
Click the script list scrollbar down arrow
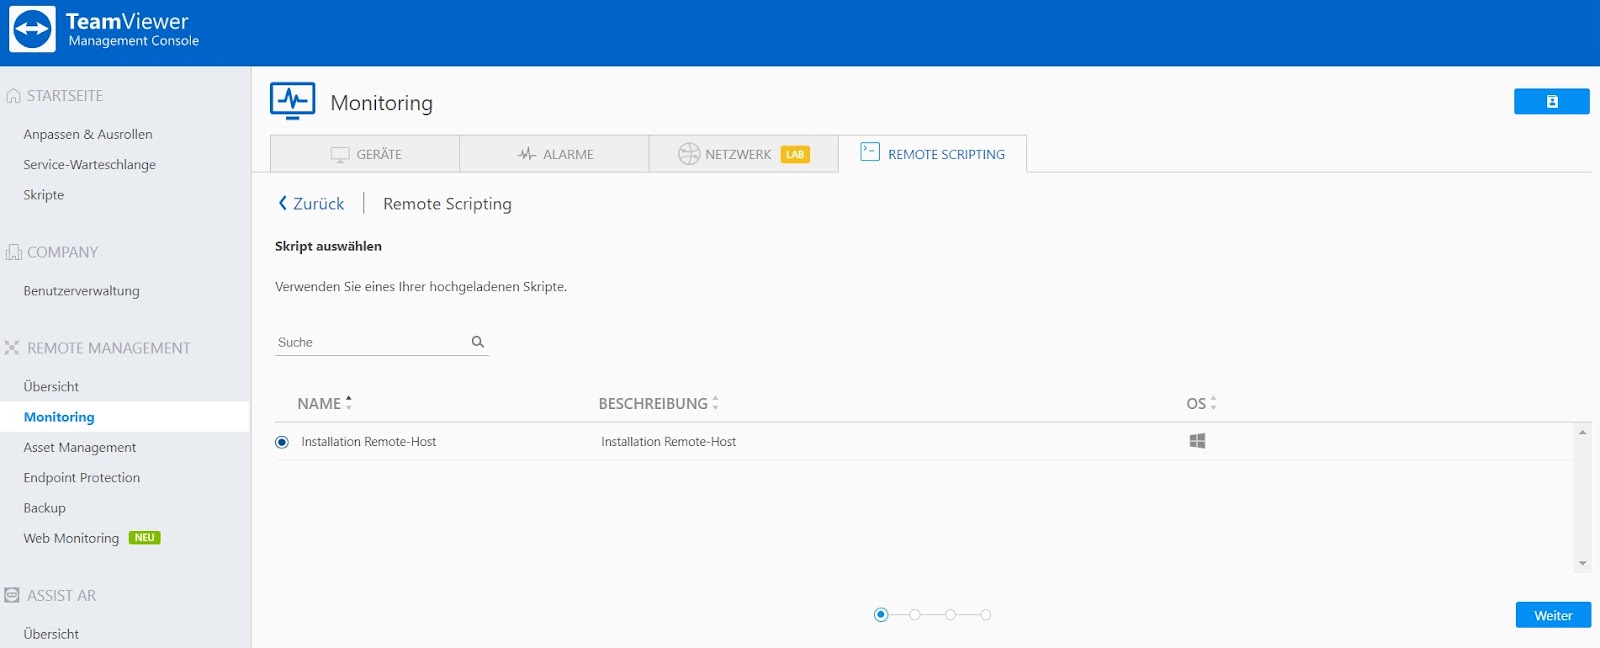point(1582,564)
